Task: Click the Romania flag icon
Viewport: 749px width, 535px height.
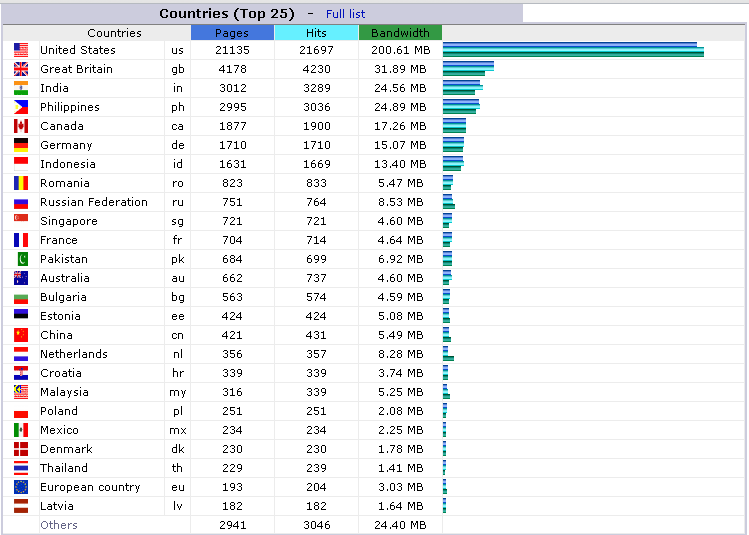Action: click(21, 183)
